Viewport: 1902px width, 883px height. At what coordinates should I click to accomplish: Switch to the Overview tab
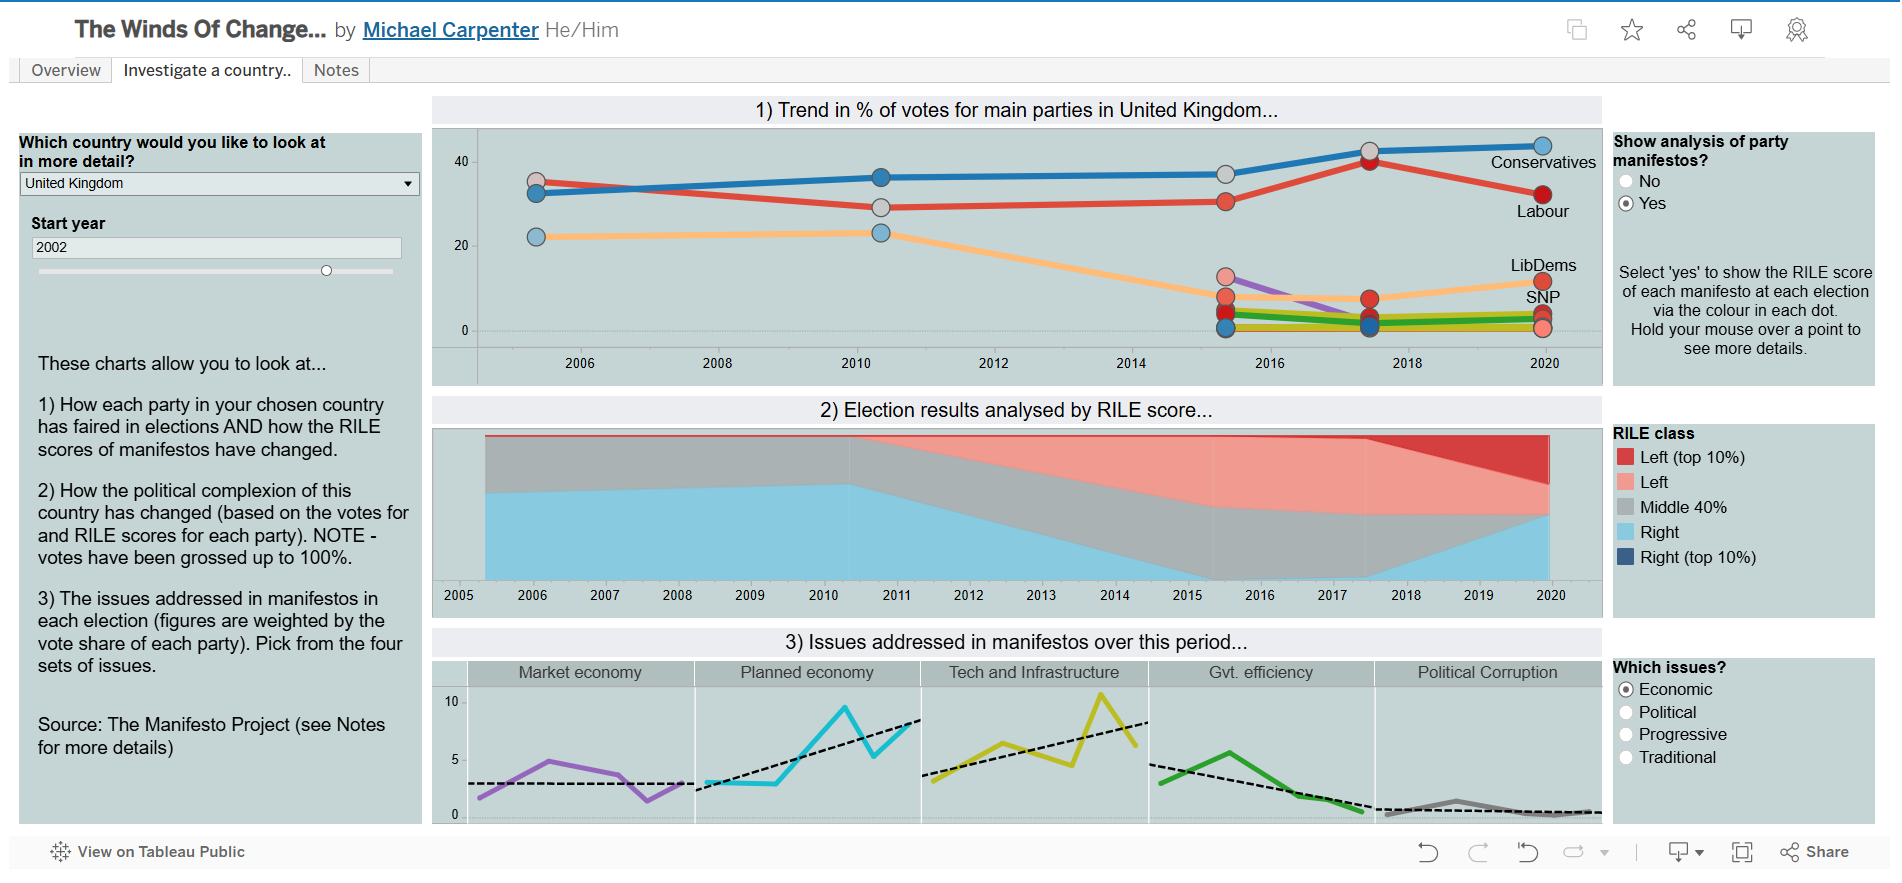pos(65,70)
